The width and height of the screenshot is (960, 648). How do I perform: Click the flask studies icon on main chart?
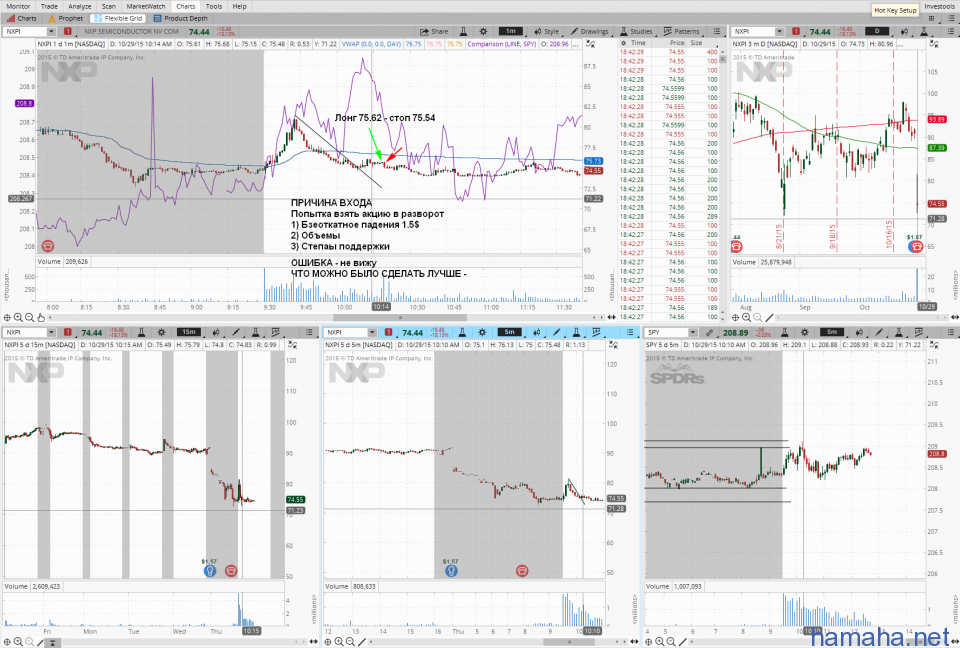coord(464,31)
